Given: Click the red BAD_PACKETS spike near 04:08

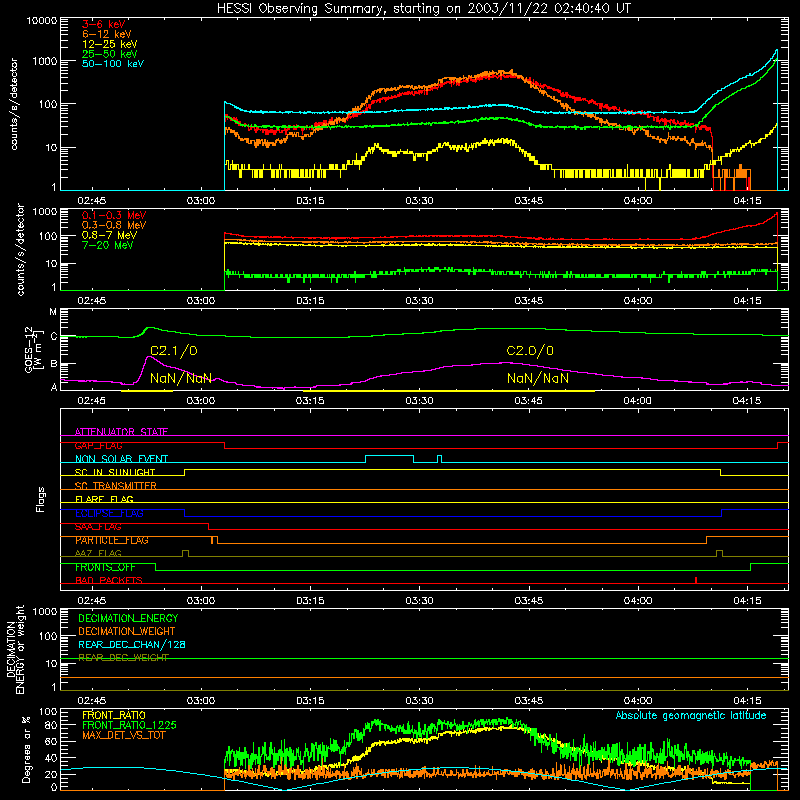Looking at the screenshot, I should point(696,580).
